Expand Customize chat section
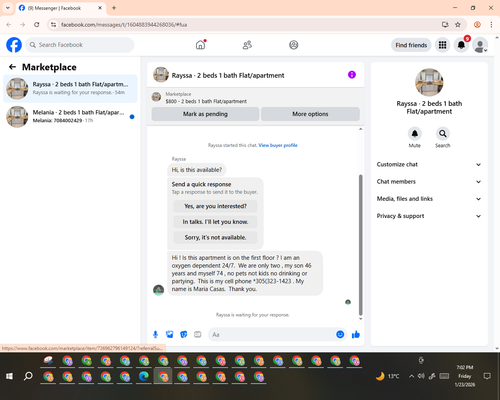Viewport: 500px width, 400px height. tap(429, 164)
